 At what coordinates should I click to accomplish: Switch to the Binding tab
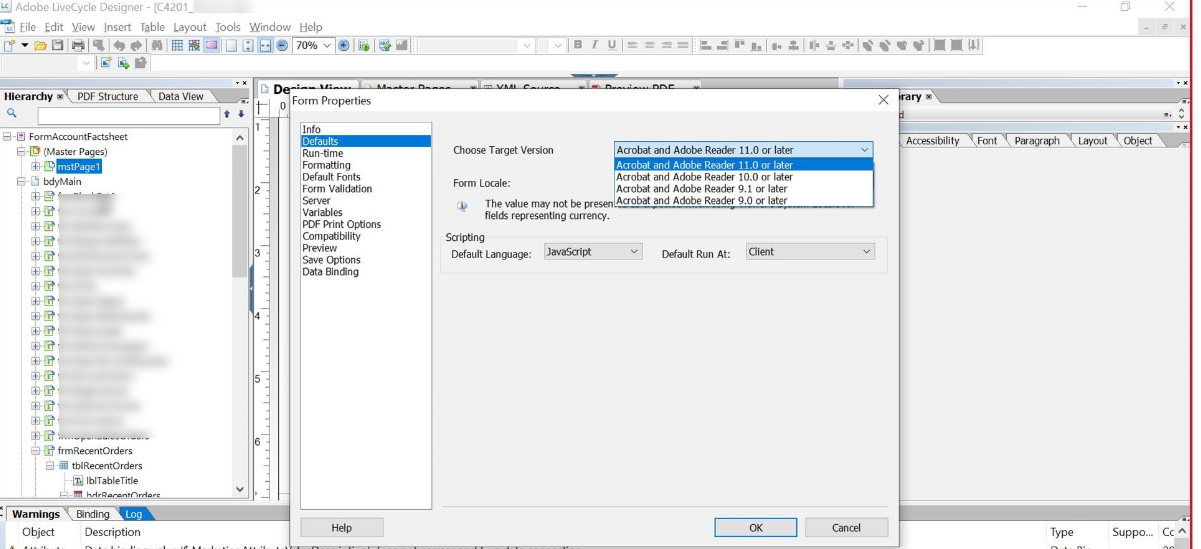pyautogui.click(x=93, y=514)
